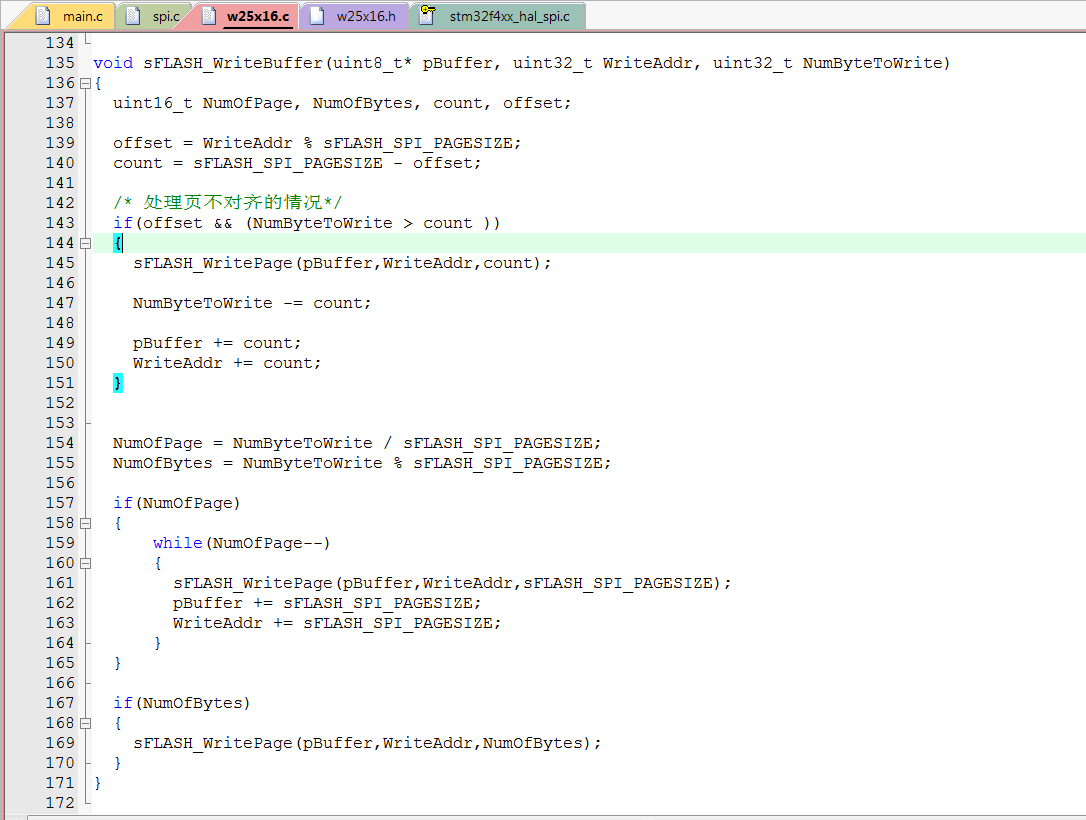The image size is (1086, 820).
Task: Click the w25x16.c file icon
Action: tap(208, 16)
